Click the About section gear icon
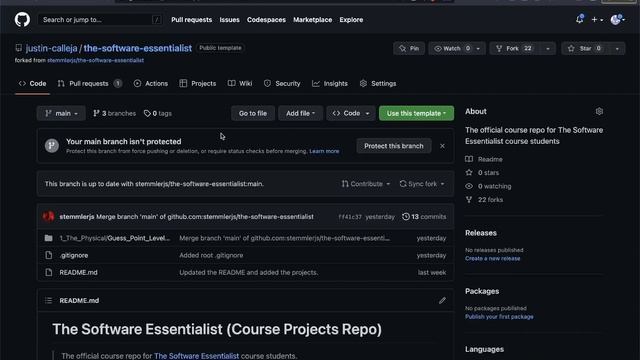Viewport: 640px width, 360px height. [x=599, y=111]
